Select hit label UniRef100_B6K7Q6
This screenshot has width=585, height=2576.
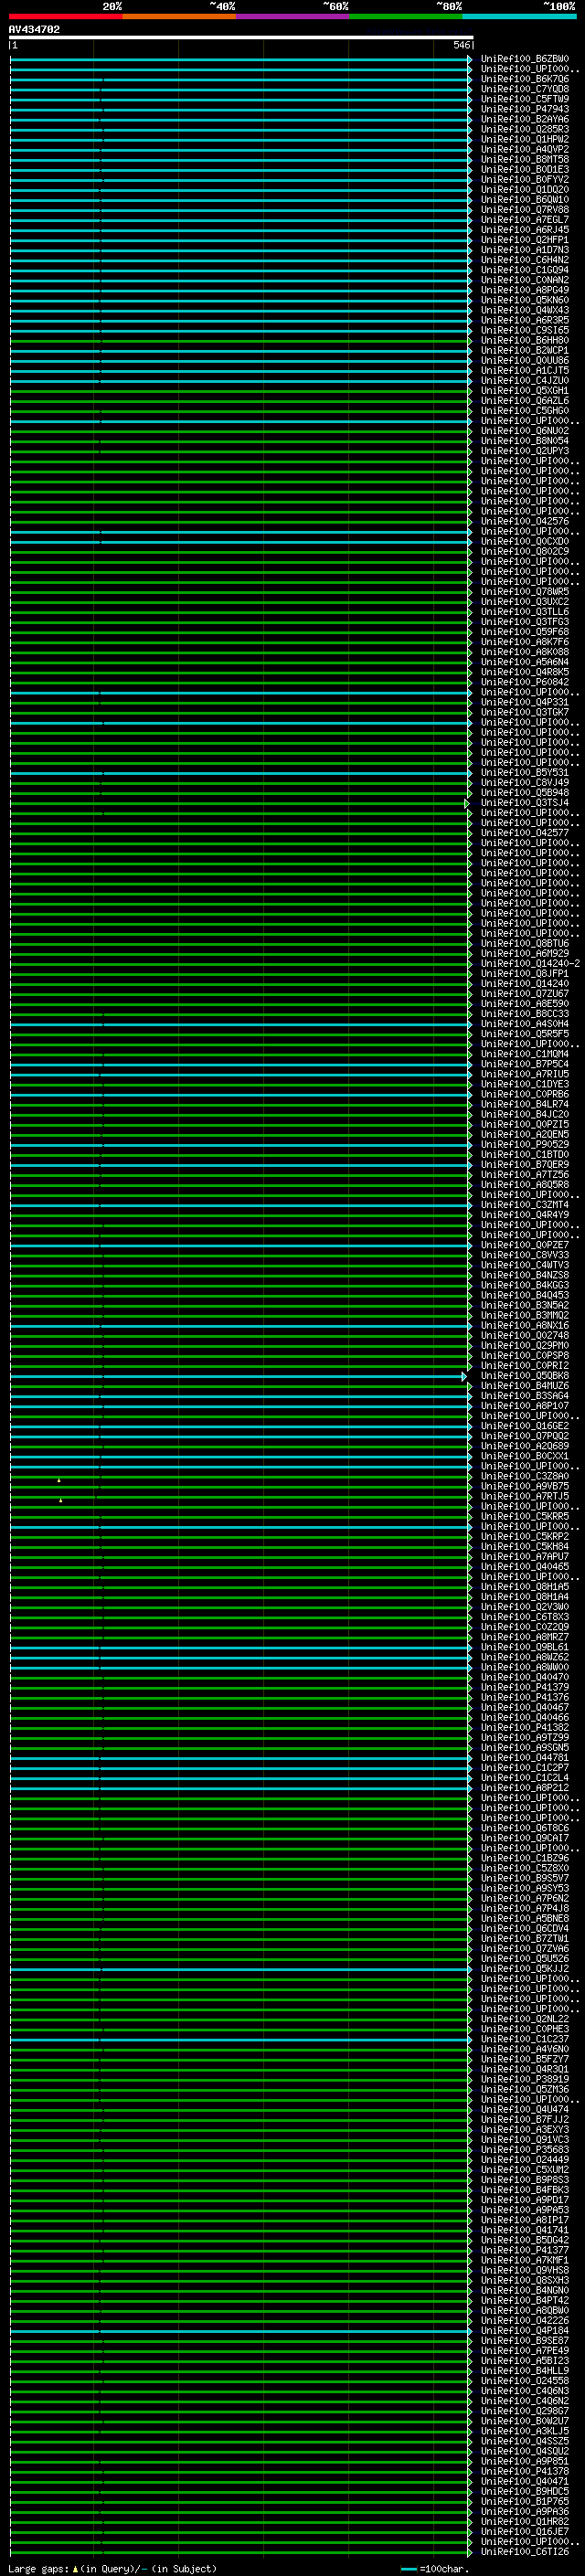click(525, 79)
